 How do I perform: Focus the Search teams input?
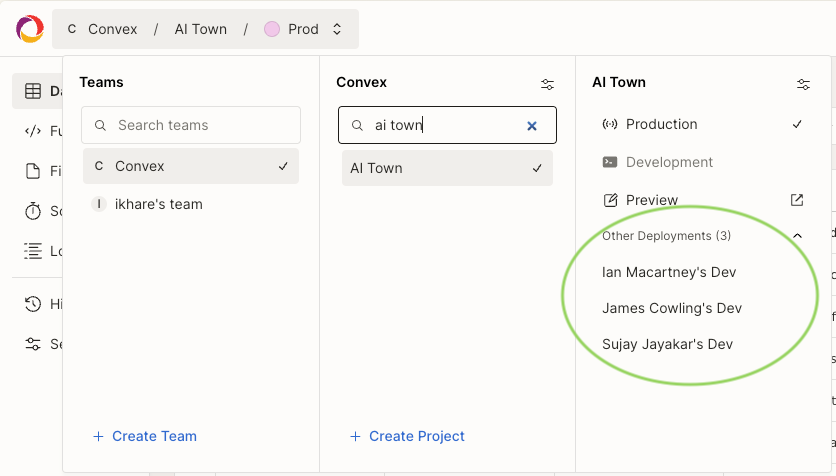pos(191,125)
